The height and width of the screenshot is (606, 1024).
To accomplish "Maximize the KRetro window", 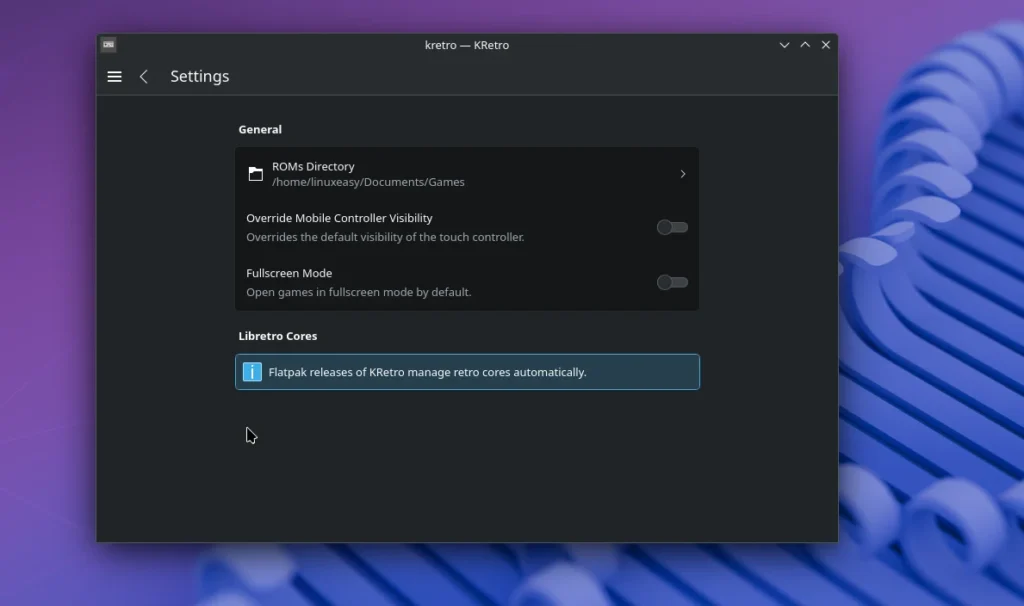I will (x=805, y=45).
